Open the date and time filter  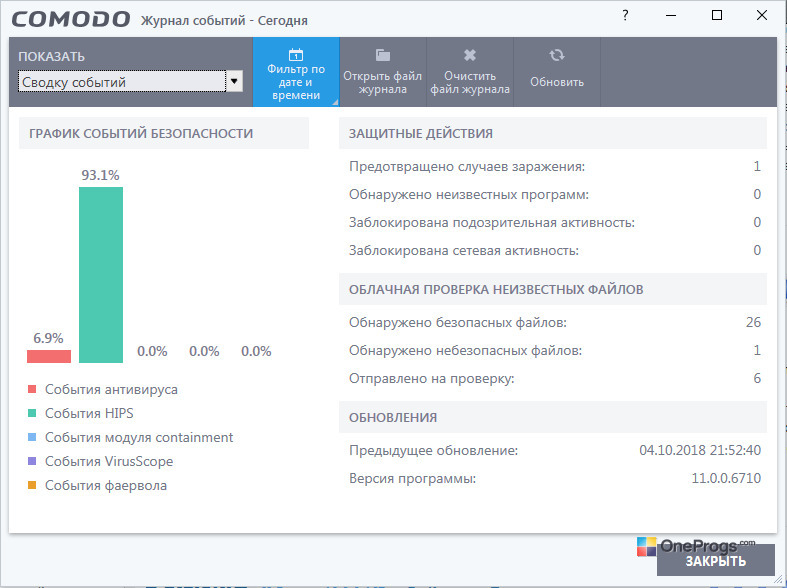click(x=296, y=72)
